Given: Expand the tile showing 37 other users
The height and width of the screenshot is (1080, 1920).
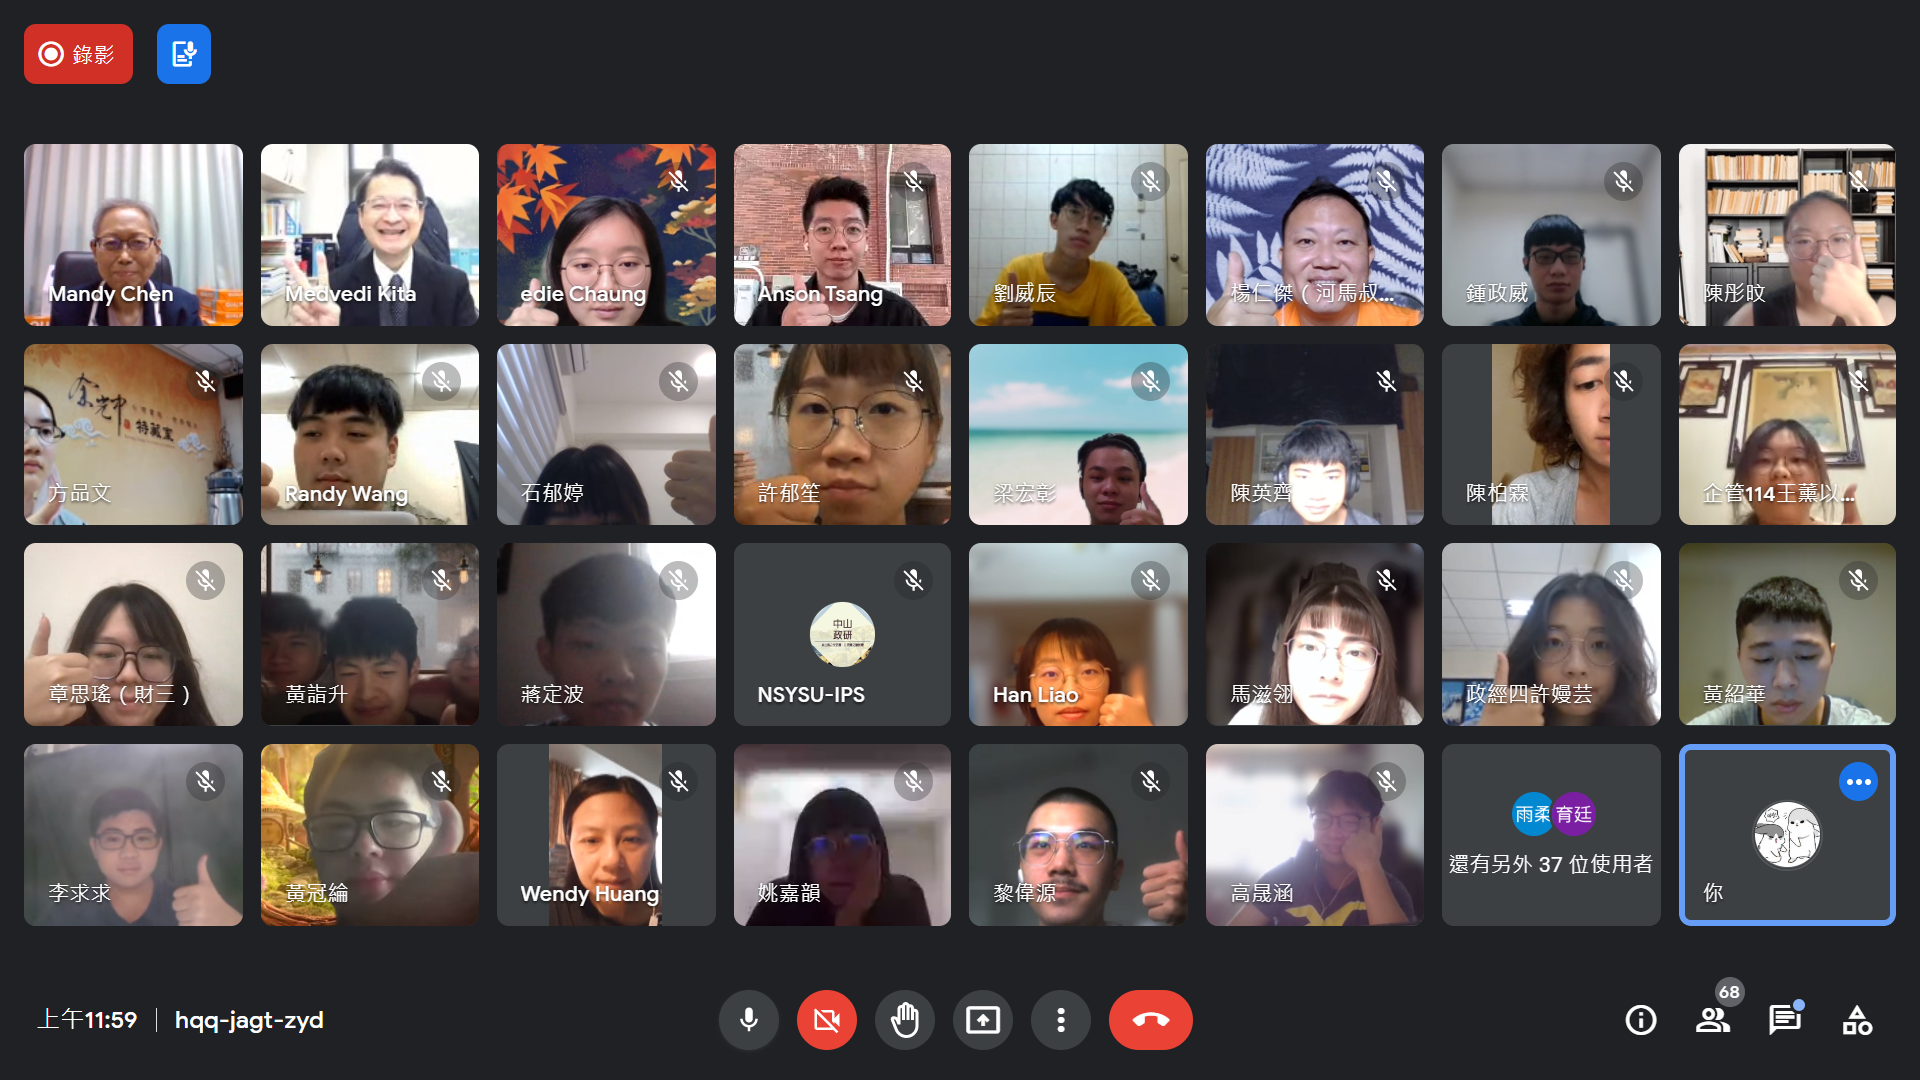Looking at the screenshot, I should click(1551, 835).
